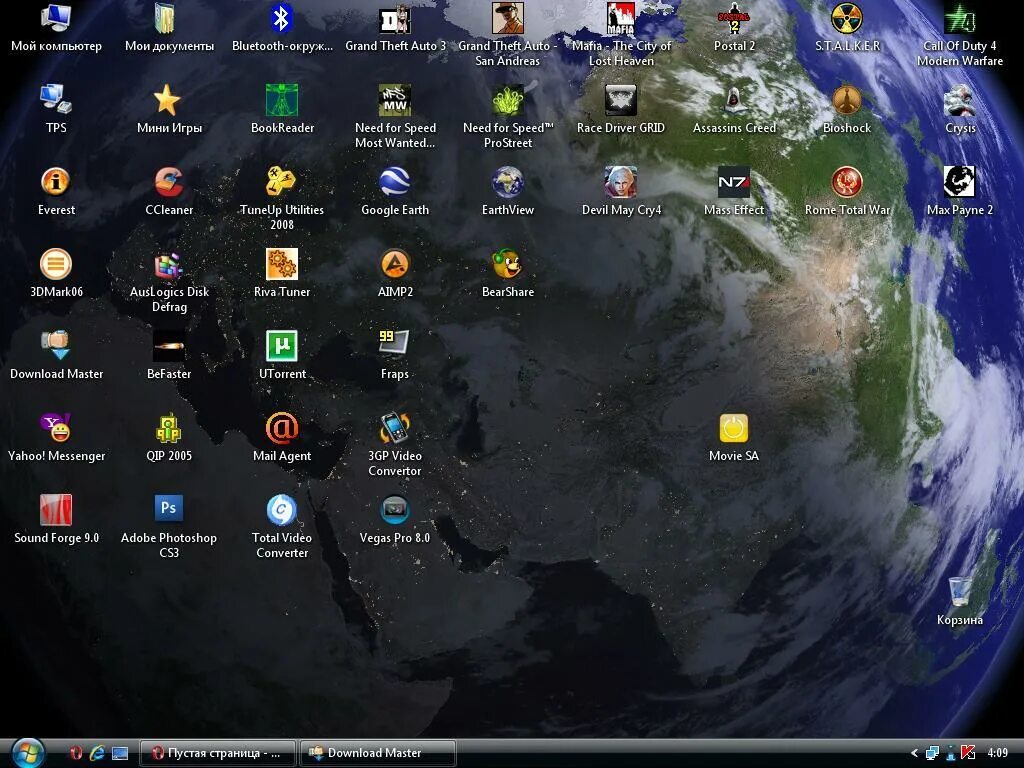Select the Riva Tuner icon

click(282, 264)
